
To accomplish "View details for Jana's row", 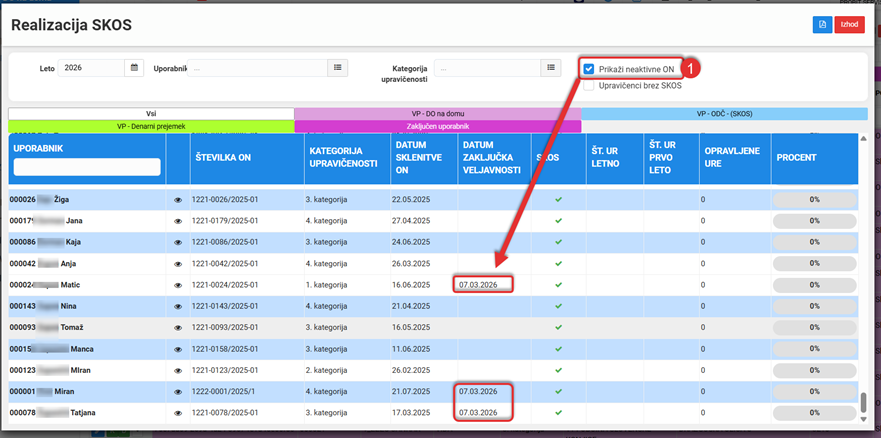I will coord(178,221).
